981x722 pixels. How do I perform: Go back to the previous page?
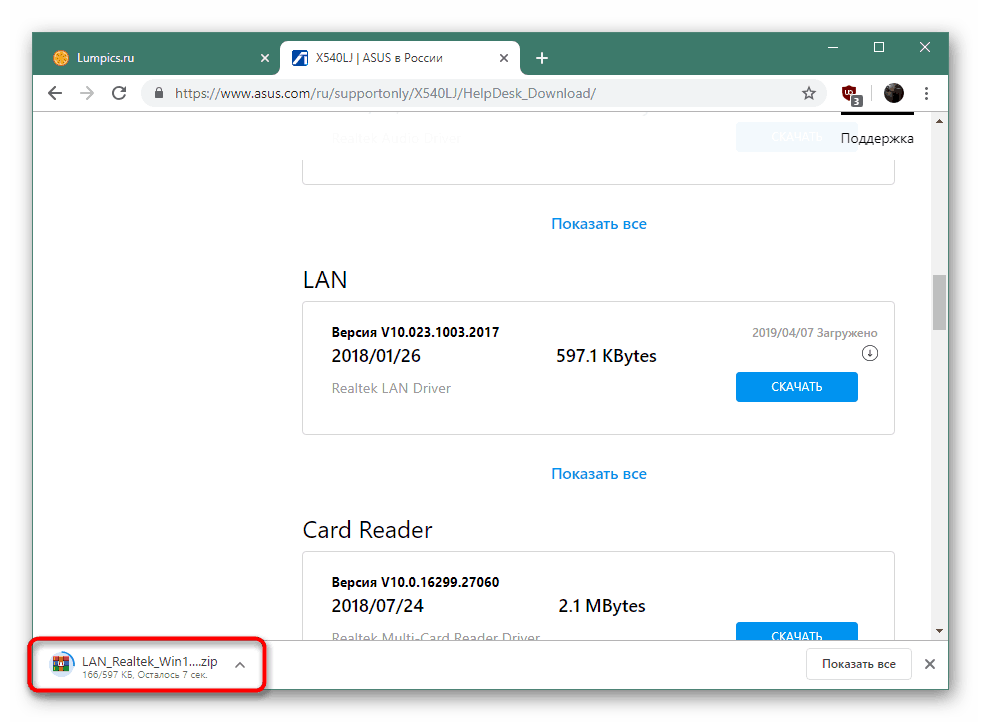tap(55, 93)
